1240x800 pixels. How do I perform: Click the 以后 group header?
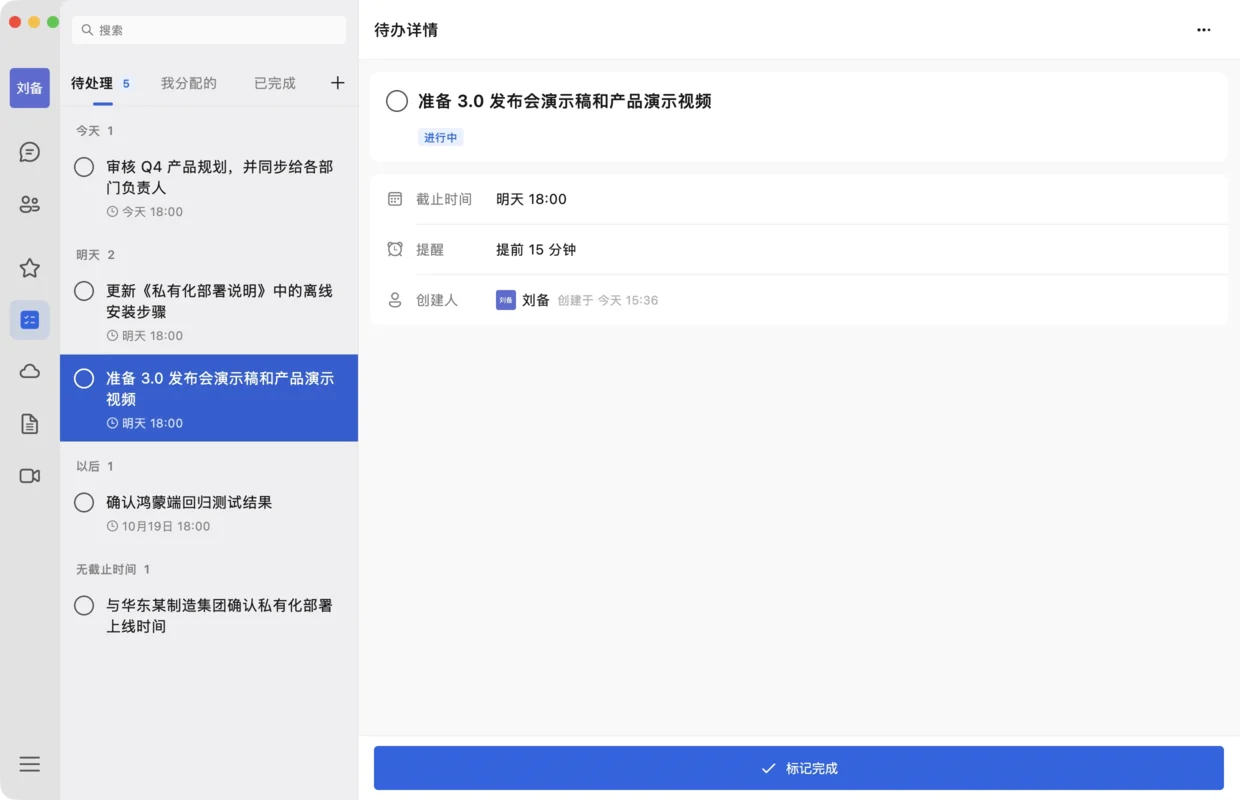(95, 466)
